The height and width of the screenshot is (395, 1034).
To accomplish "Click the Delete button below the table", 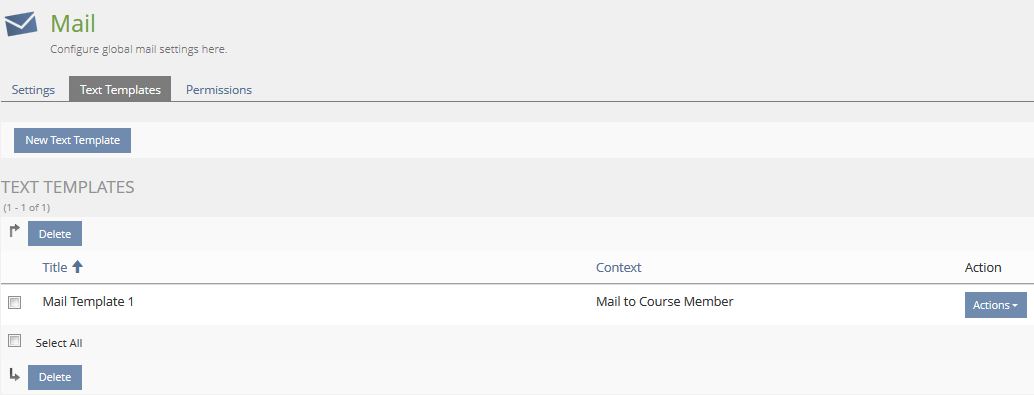I will (55, 377).
